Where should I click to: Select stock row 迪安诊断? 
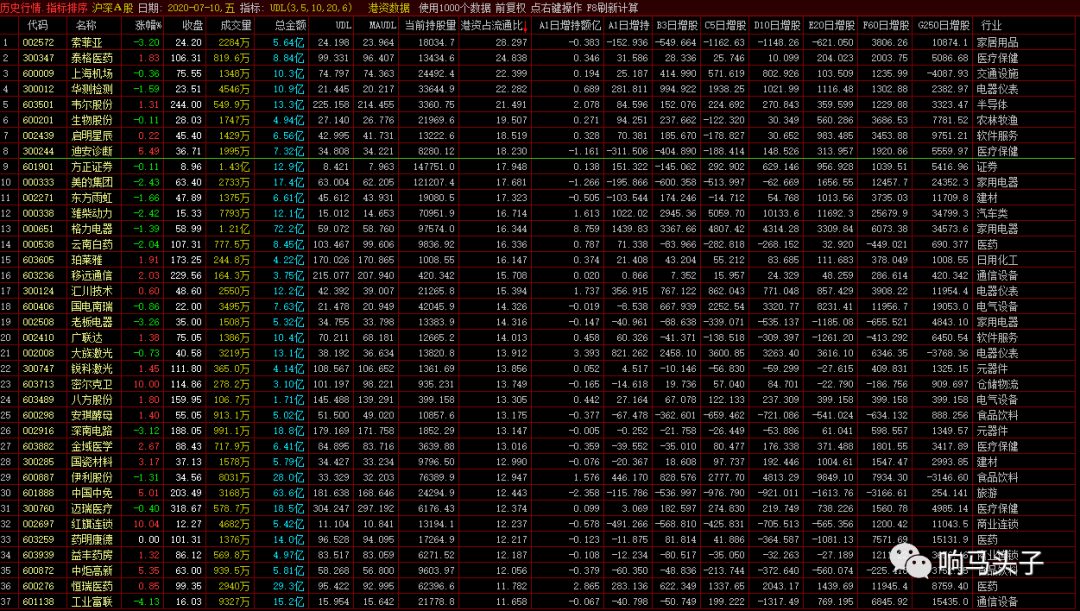[x=537, y=152]
